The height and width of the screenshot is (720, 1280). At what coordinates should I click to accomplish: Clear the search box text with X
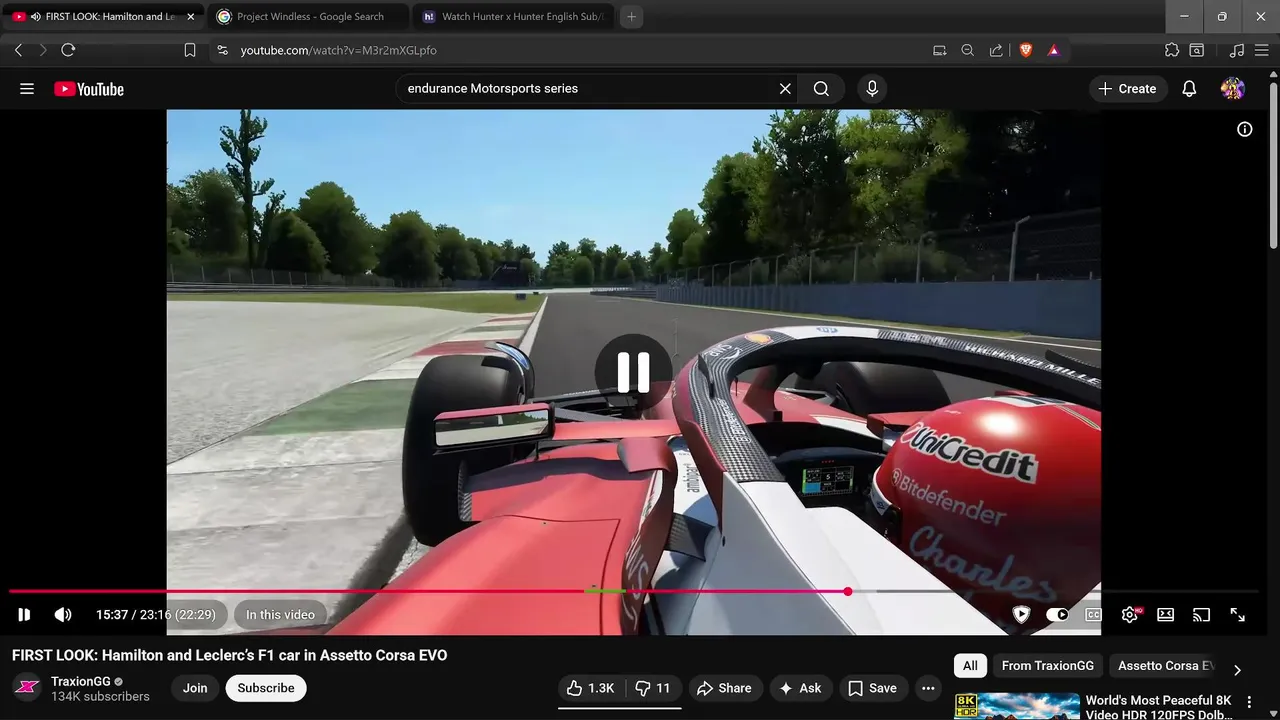pyautogui.click(x=785, y=89)
